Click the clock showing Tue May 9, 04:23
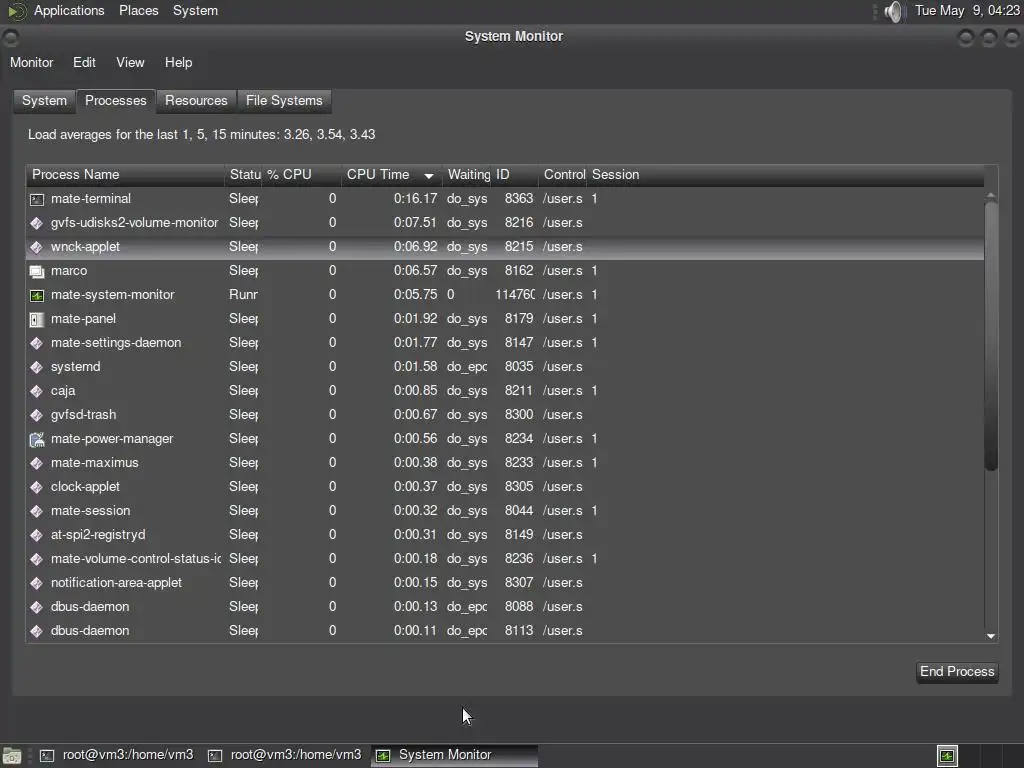Image resolution: width=1024 pixels, height=768 pixels. (967, 11)
